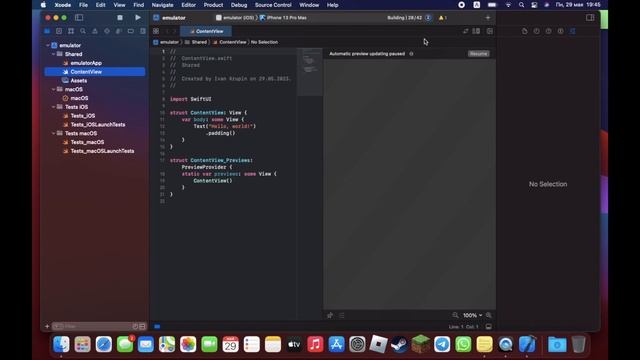The height and width of the screenshot is (360, 640).
Task: Click the code review arrows icon
Action: (x=465, y=31)
